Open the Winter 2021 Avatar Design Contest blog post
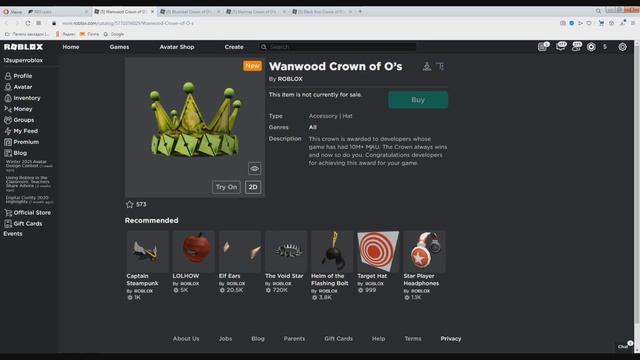The image size is (640, 360). pyautogui.click(x=29, y=165)
